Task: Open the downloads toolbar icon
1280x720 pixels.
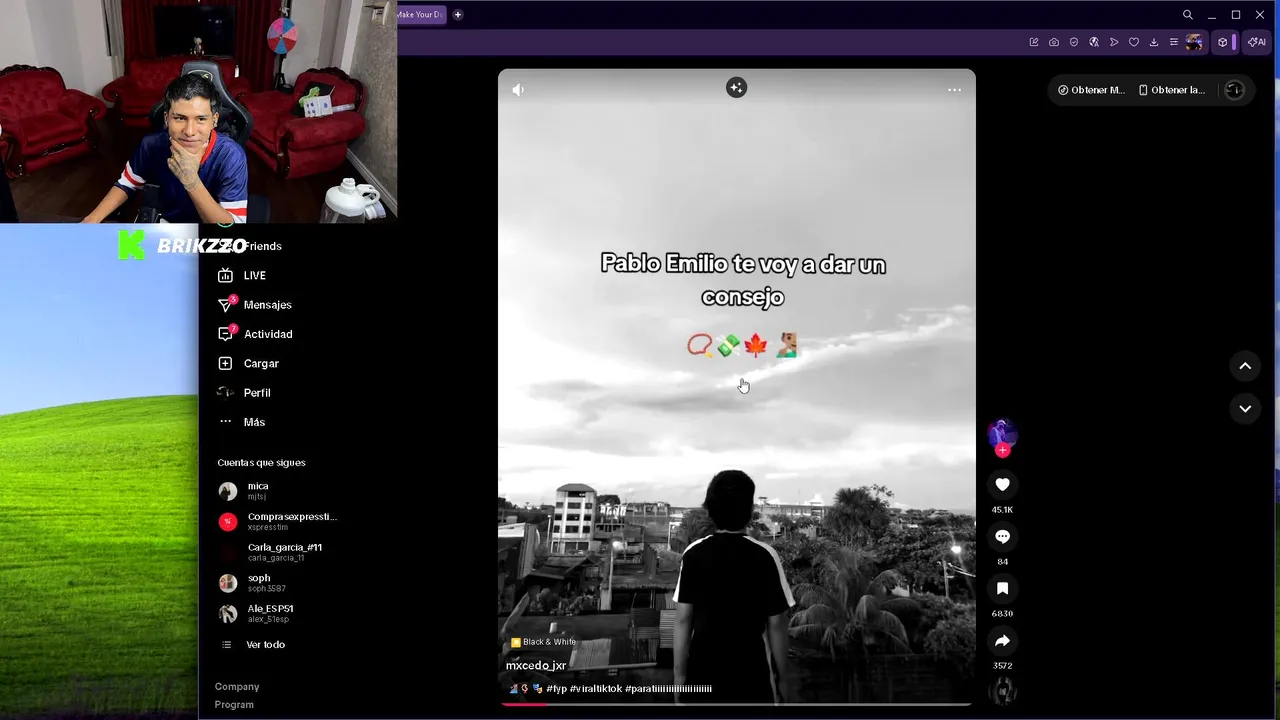Action: [1154, 42]
